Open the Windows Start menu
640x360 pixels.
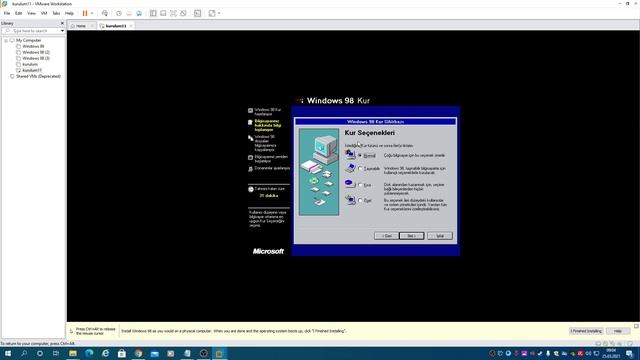pos(8,353)
